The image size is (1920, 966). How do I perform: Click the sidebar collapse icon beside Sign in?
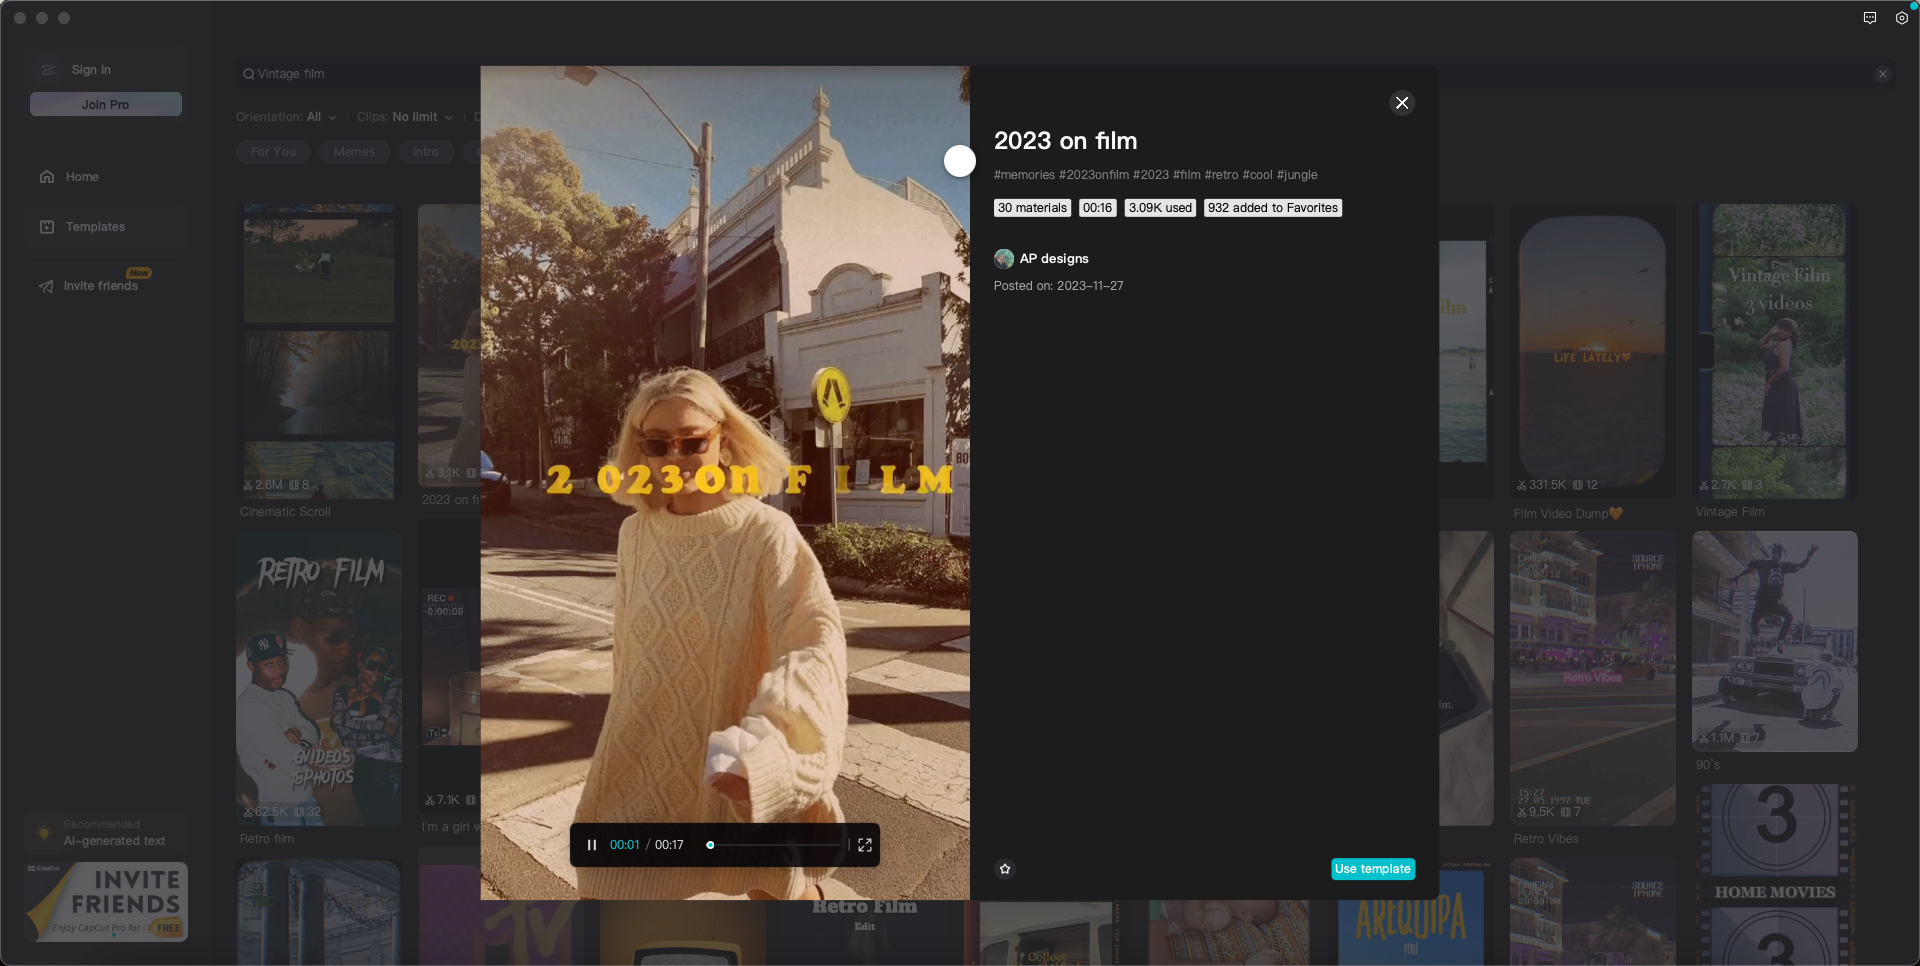tap(48, 70)
